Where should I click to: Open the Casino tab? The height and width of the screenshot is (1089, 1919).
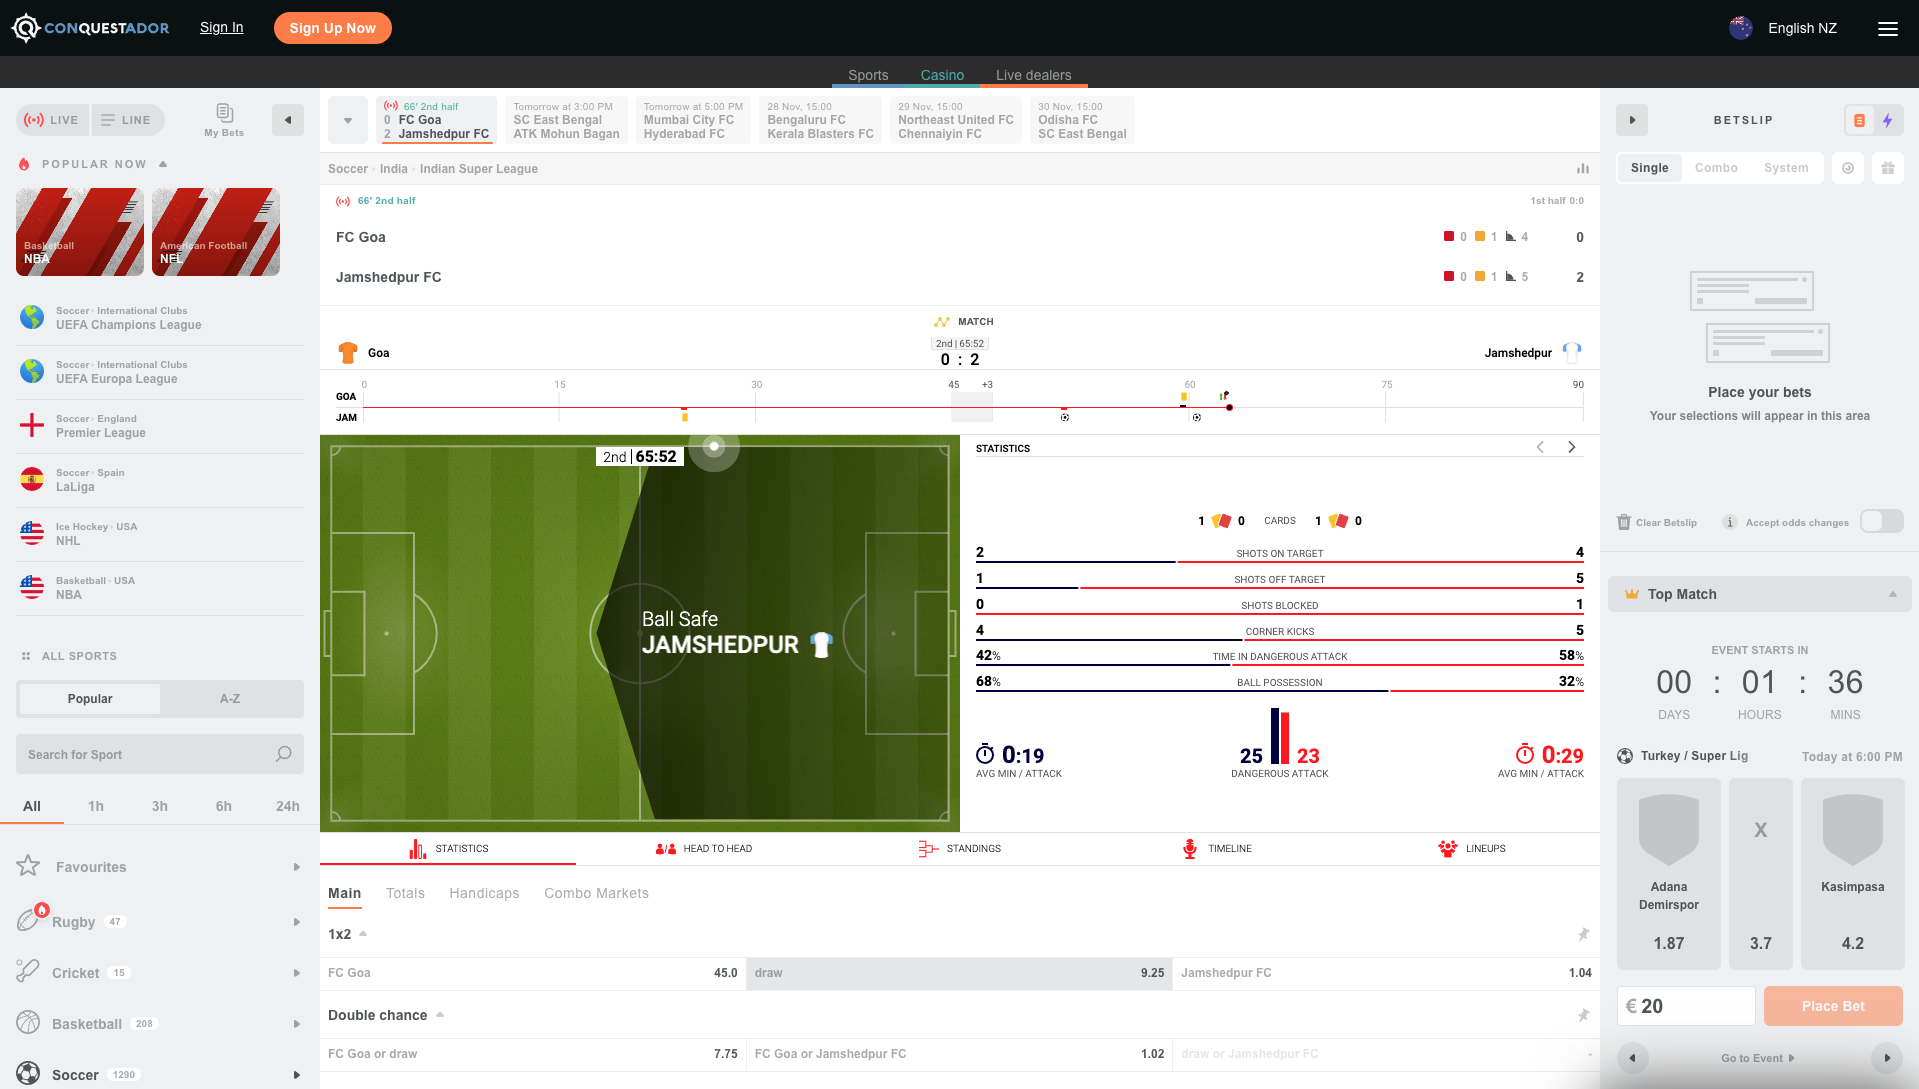942,75
